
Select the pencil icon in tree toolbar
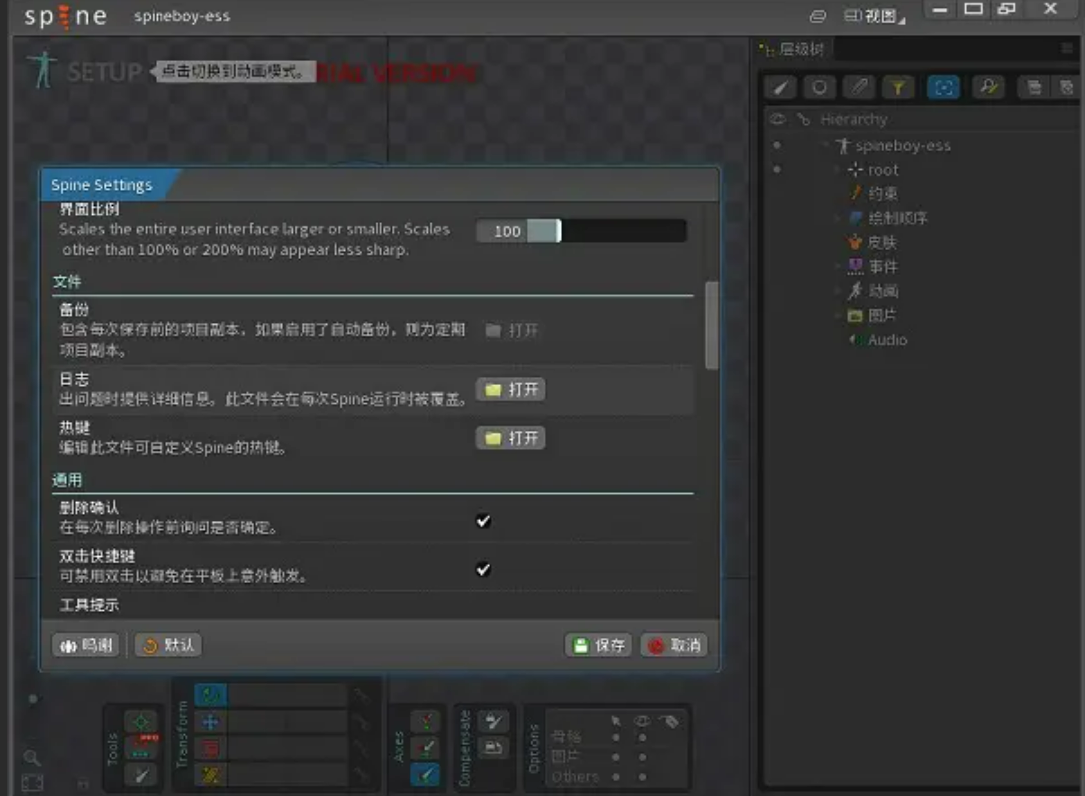781,87
